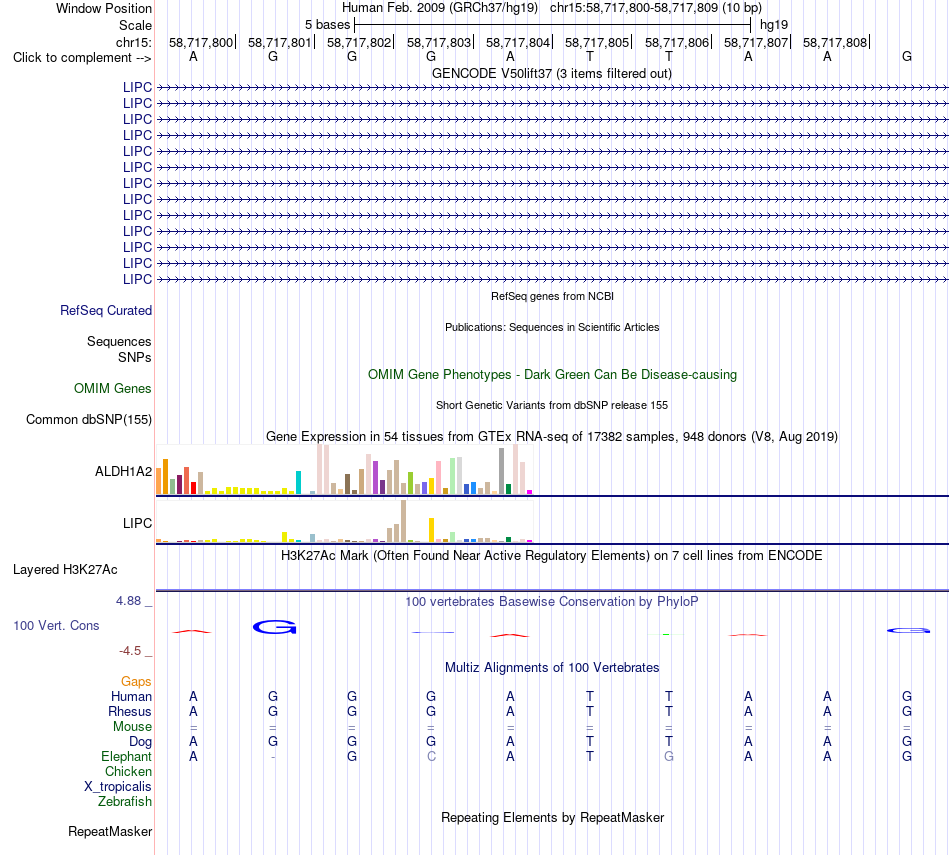Open the 100 Vert. Cons track label

[x=56, y=625]
